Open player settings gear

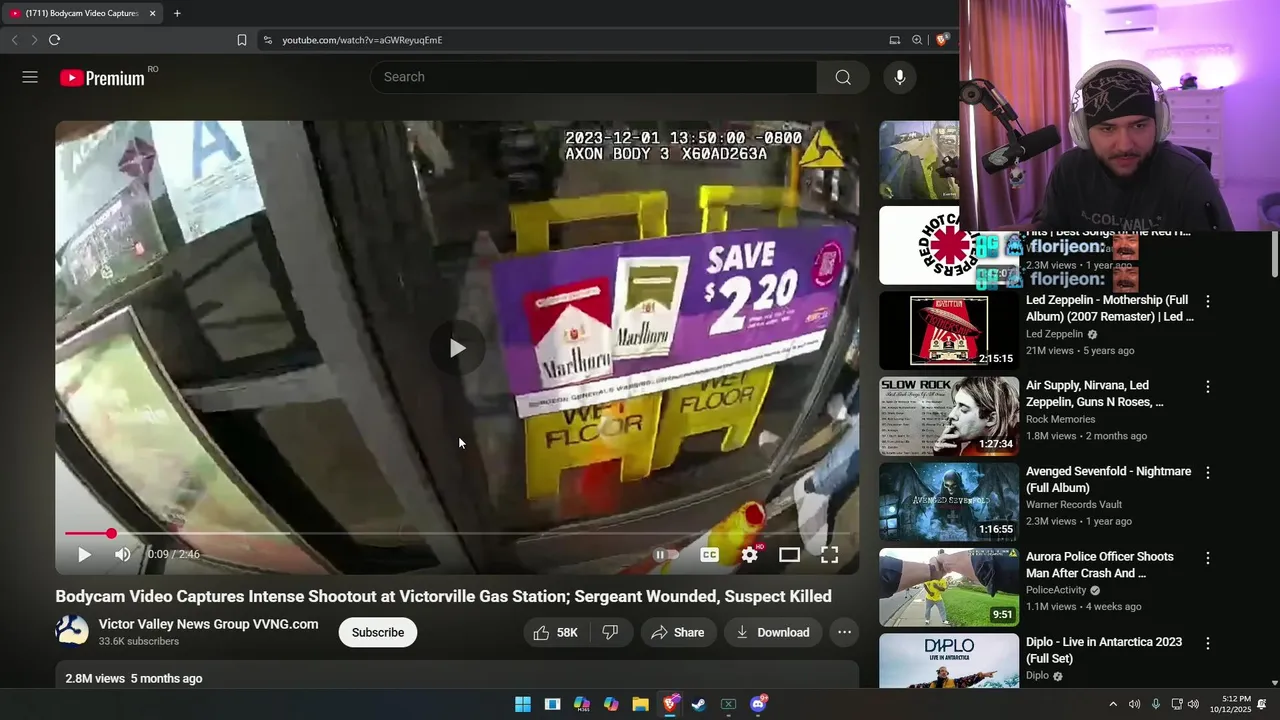(750, 554)
